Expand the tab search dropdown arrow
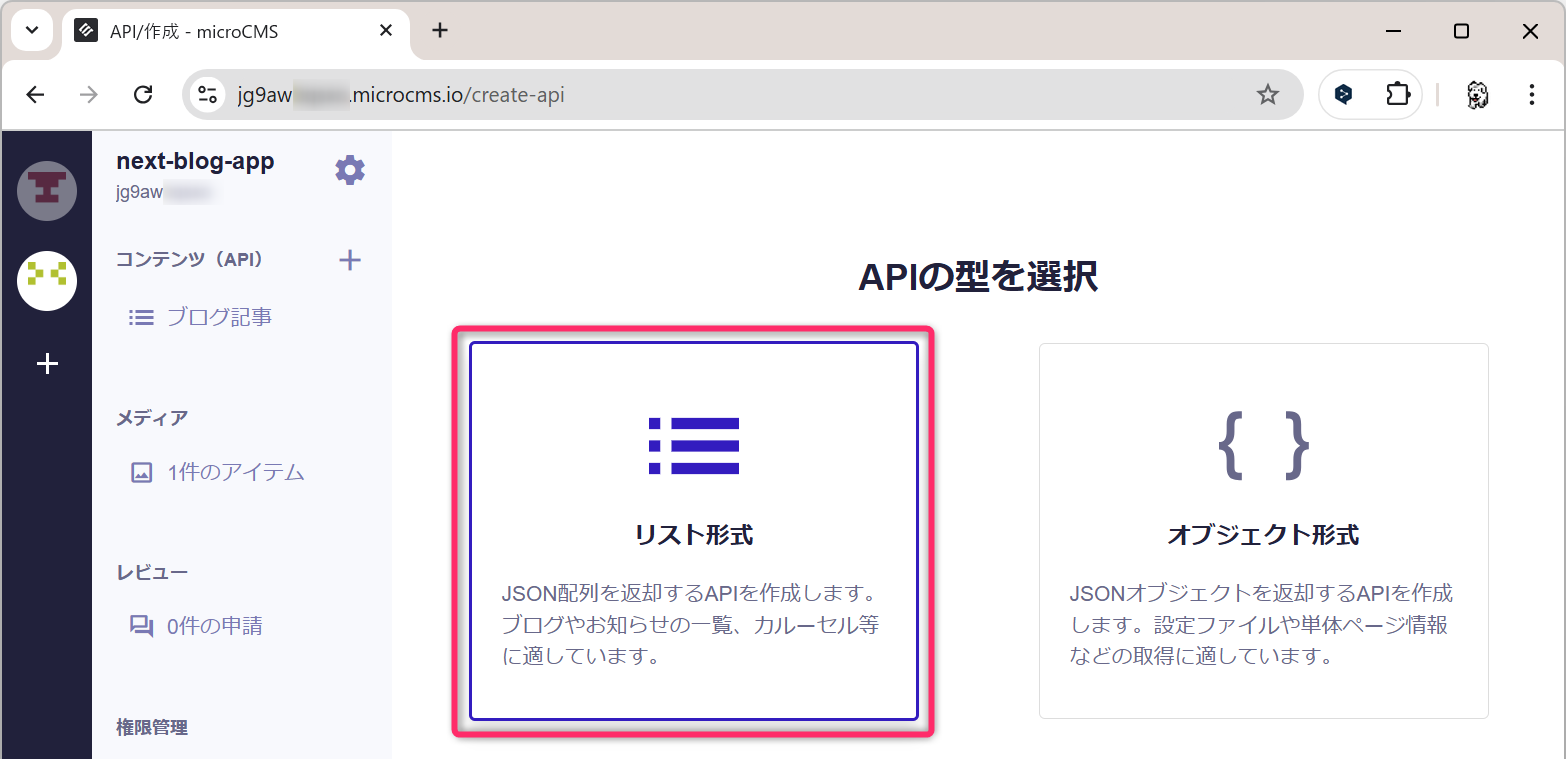 coord(32,31)
